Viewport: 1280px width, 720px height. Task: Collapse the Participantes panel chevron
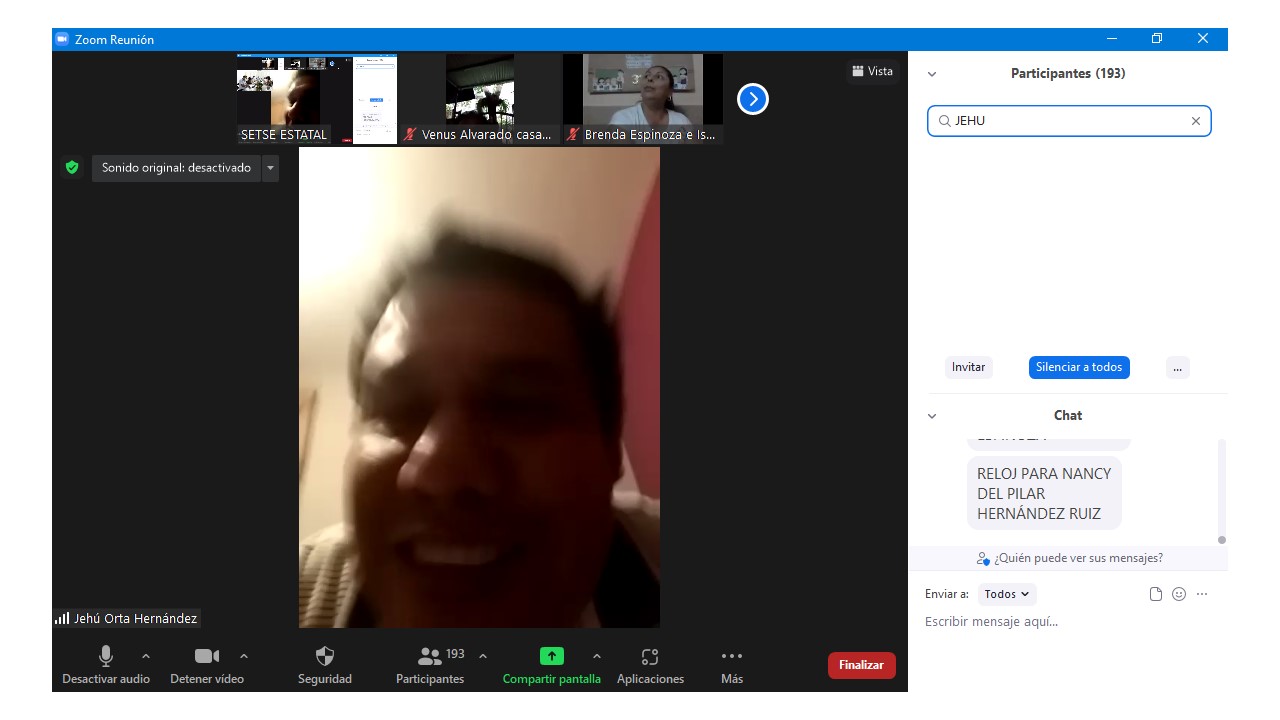932,74
